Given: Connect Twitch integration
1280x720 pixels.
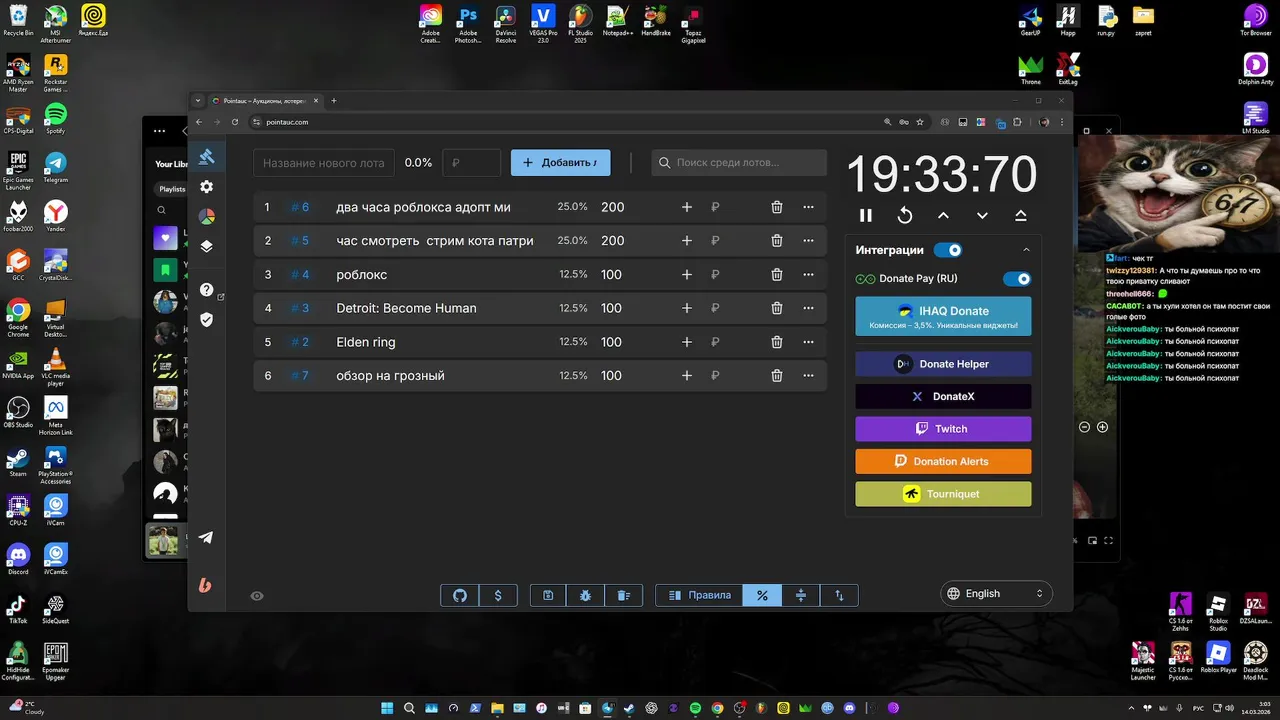Looking at the screenshot, I should (x=943, y=429).
